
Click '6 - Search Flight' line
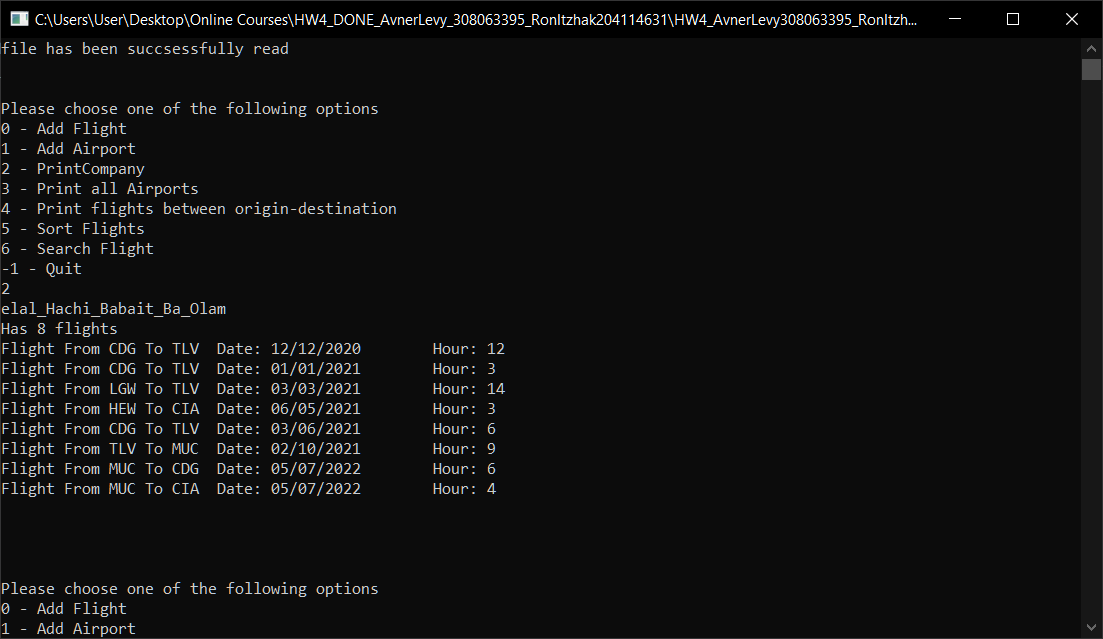77,249
